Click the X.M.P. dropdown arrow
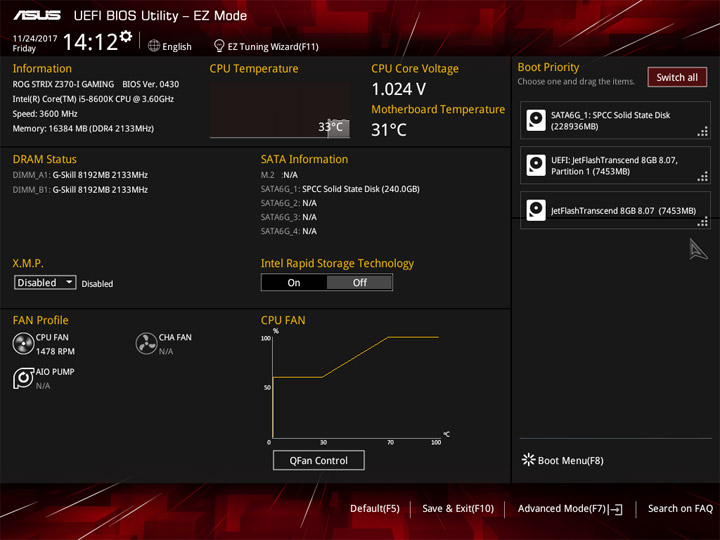 [69, 281]
